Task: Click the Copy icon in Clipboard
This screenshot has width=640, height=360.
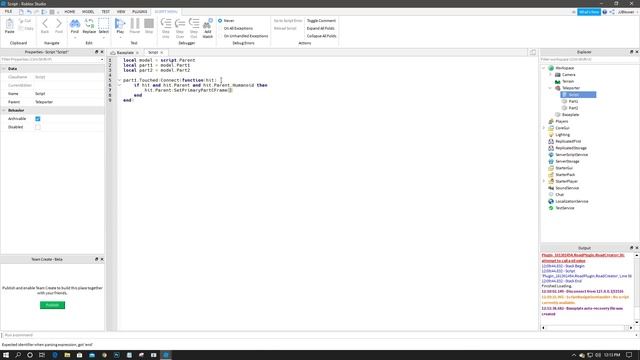Action: 21,28
